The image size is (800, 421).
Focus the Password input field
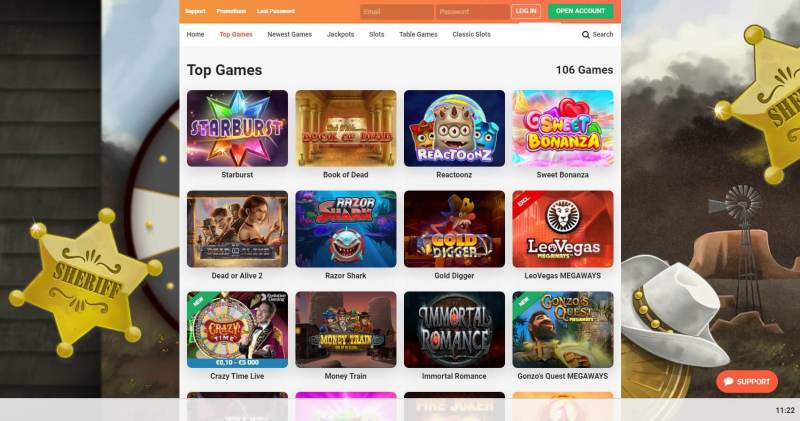click(x=472, y=12)
